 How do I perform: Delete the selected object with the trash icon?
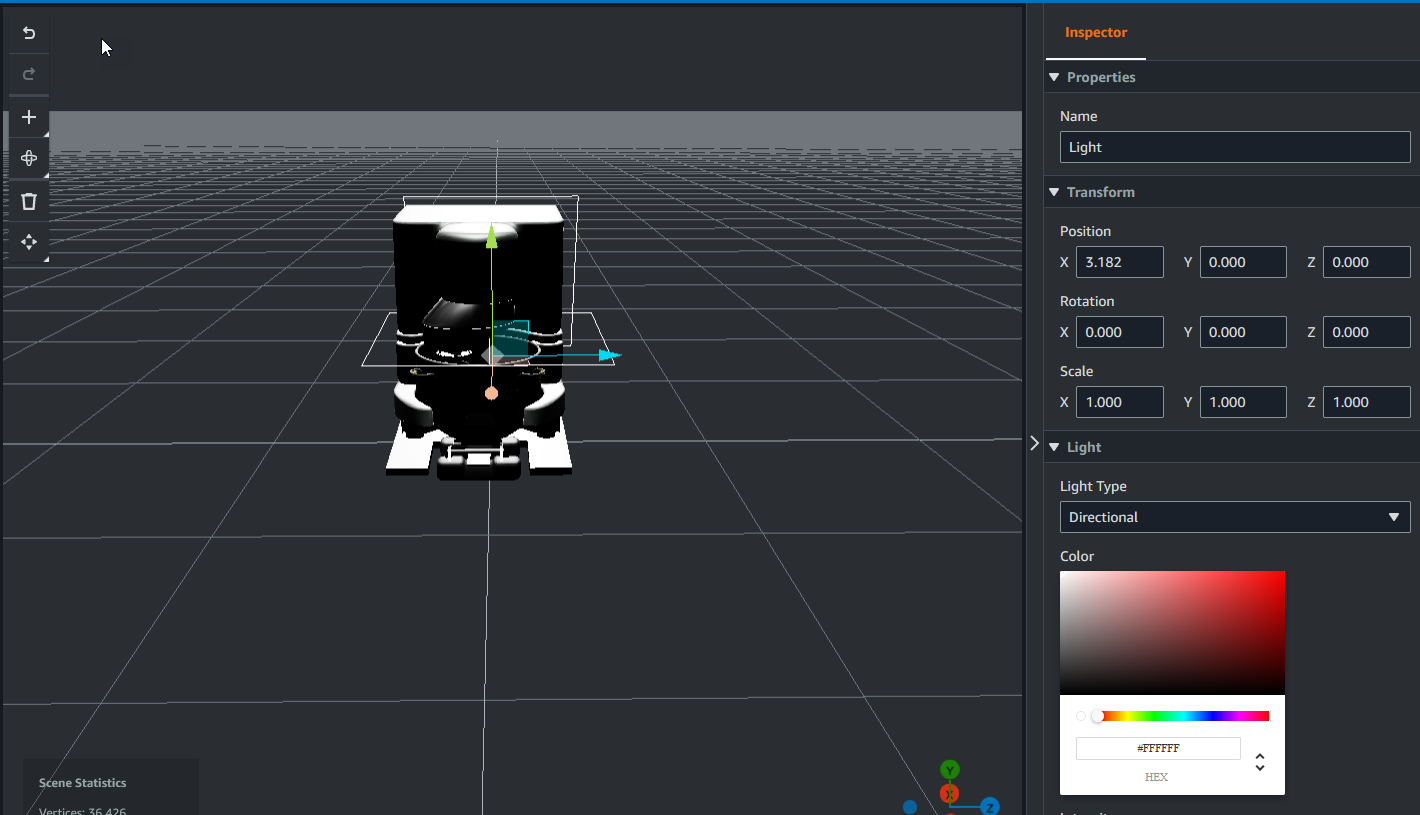(x=29, y=201)
